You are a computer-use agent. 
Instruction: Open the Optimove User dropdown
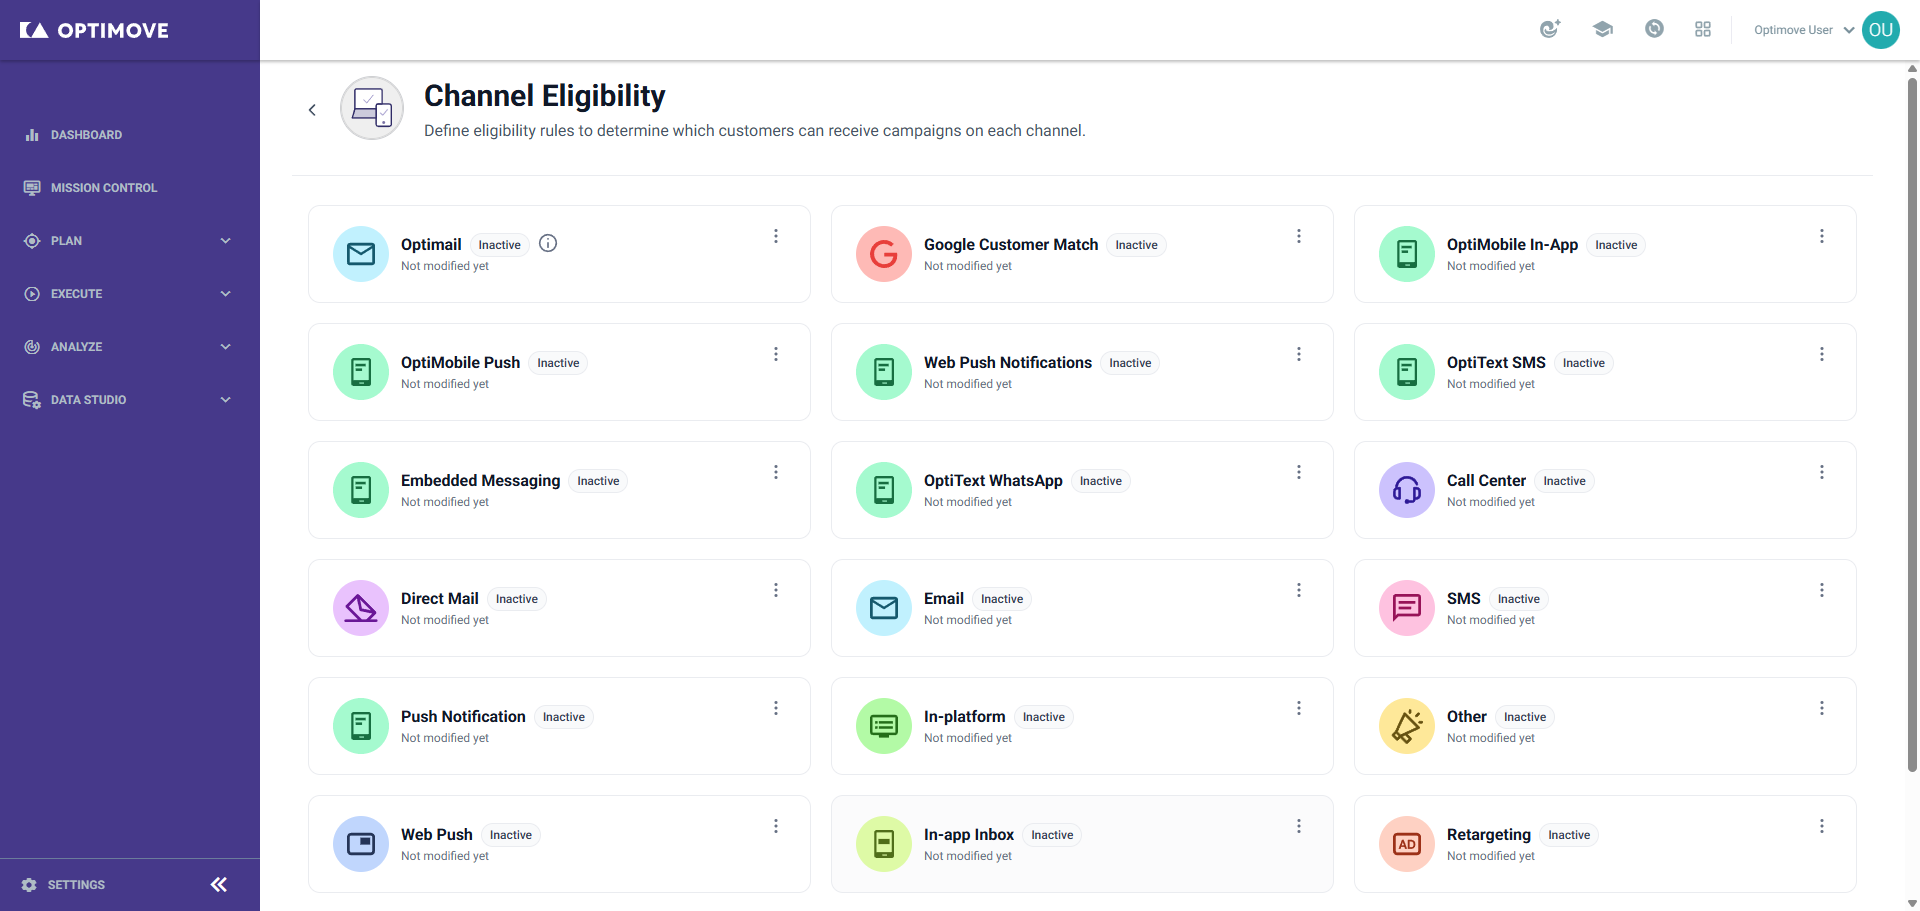(1804, 30)
